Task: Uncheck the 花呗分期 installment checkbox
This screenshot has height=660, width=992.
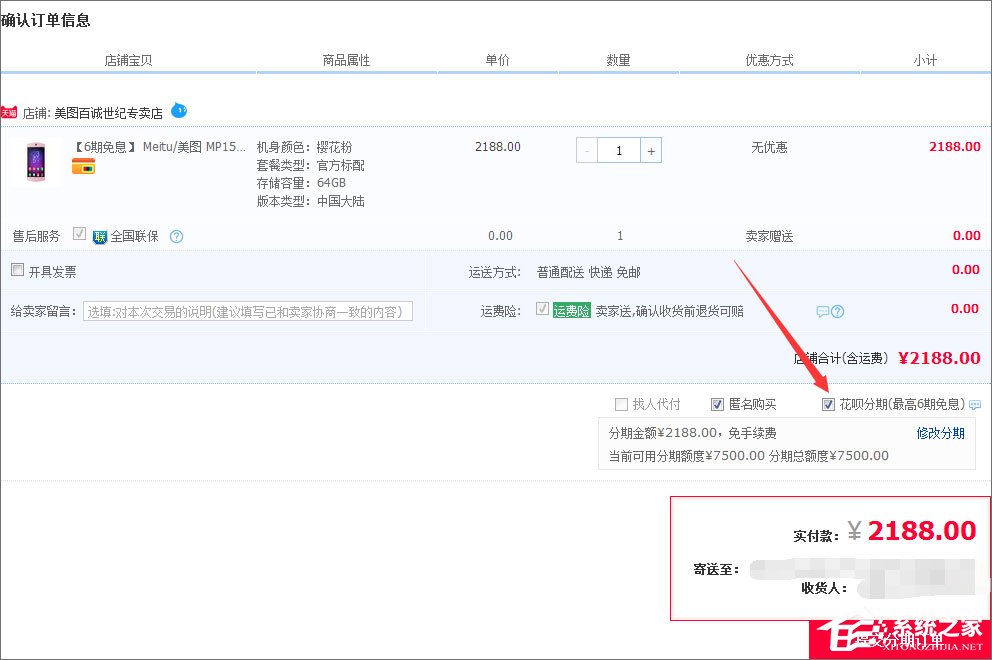Action: point(828,404)
